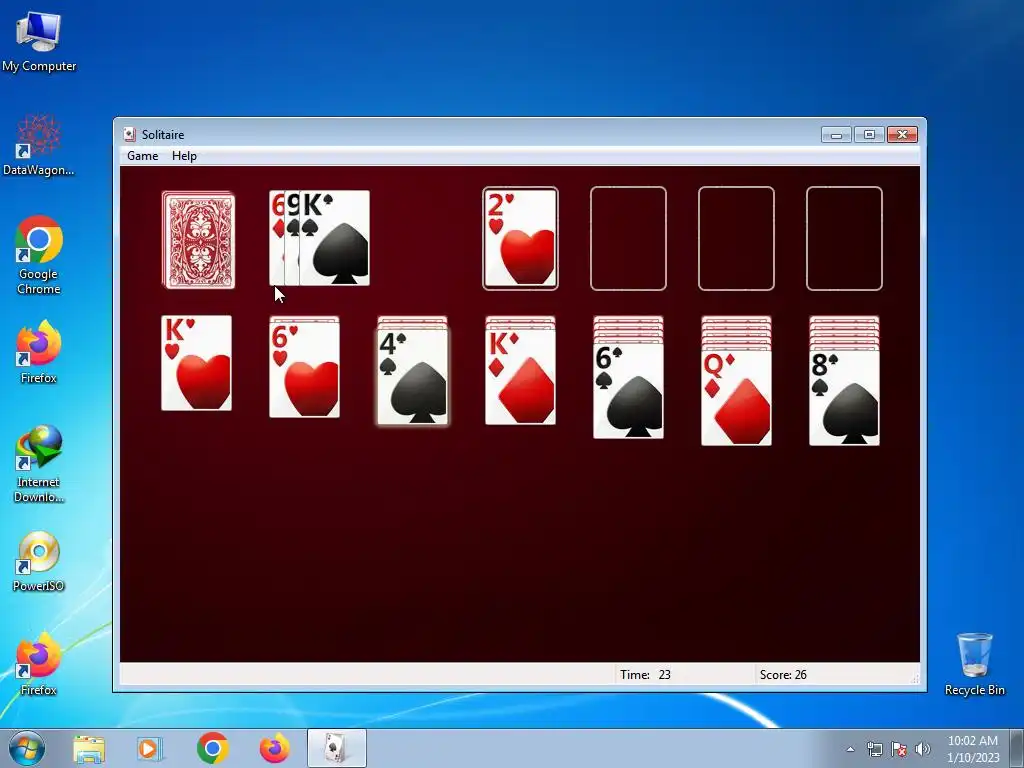Maximize the Solitaire window

[x=869, y=135]
